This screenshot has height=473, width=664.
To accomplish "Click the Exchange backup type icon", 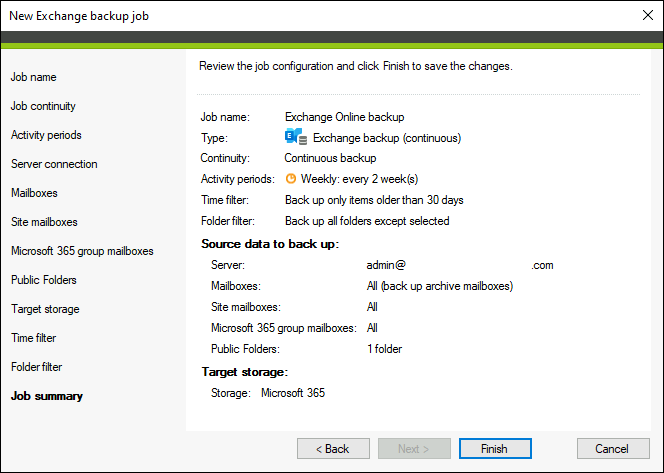I will click(296, 137).
